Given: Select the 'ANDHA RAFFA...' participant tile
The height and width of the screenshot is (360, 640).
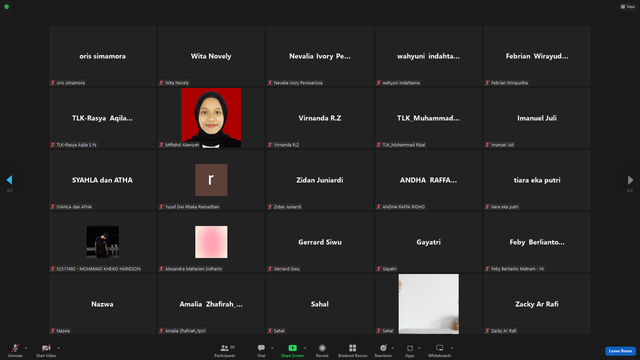Looking at the screenshot, I should (x=429, y=180).
